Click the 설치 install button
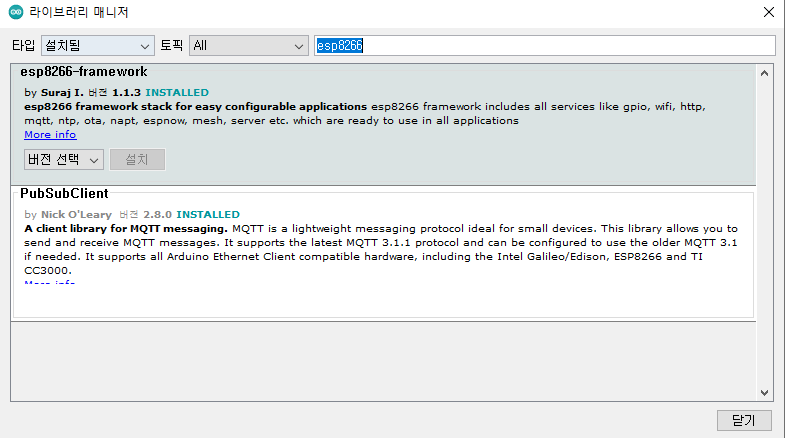Screen dimensions: 785x438 click(137, 160)
